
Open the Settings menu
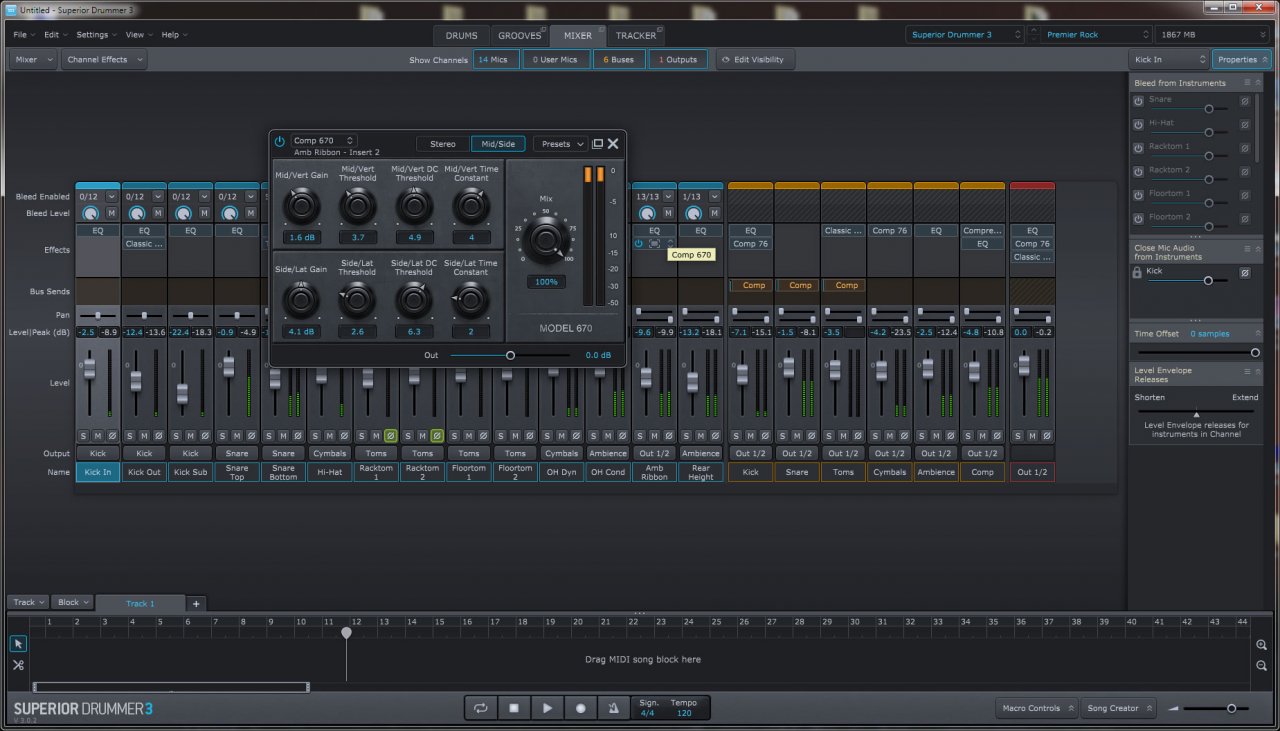tap(96, 34)
